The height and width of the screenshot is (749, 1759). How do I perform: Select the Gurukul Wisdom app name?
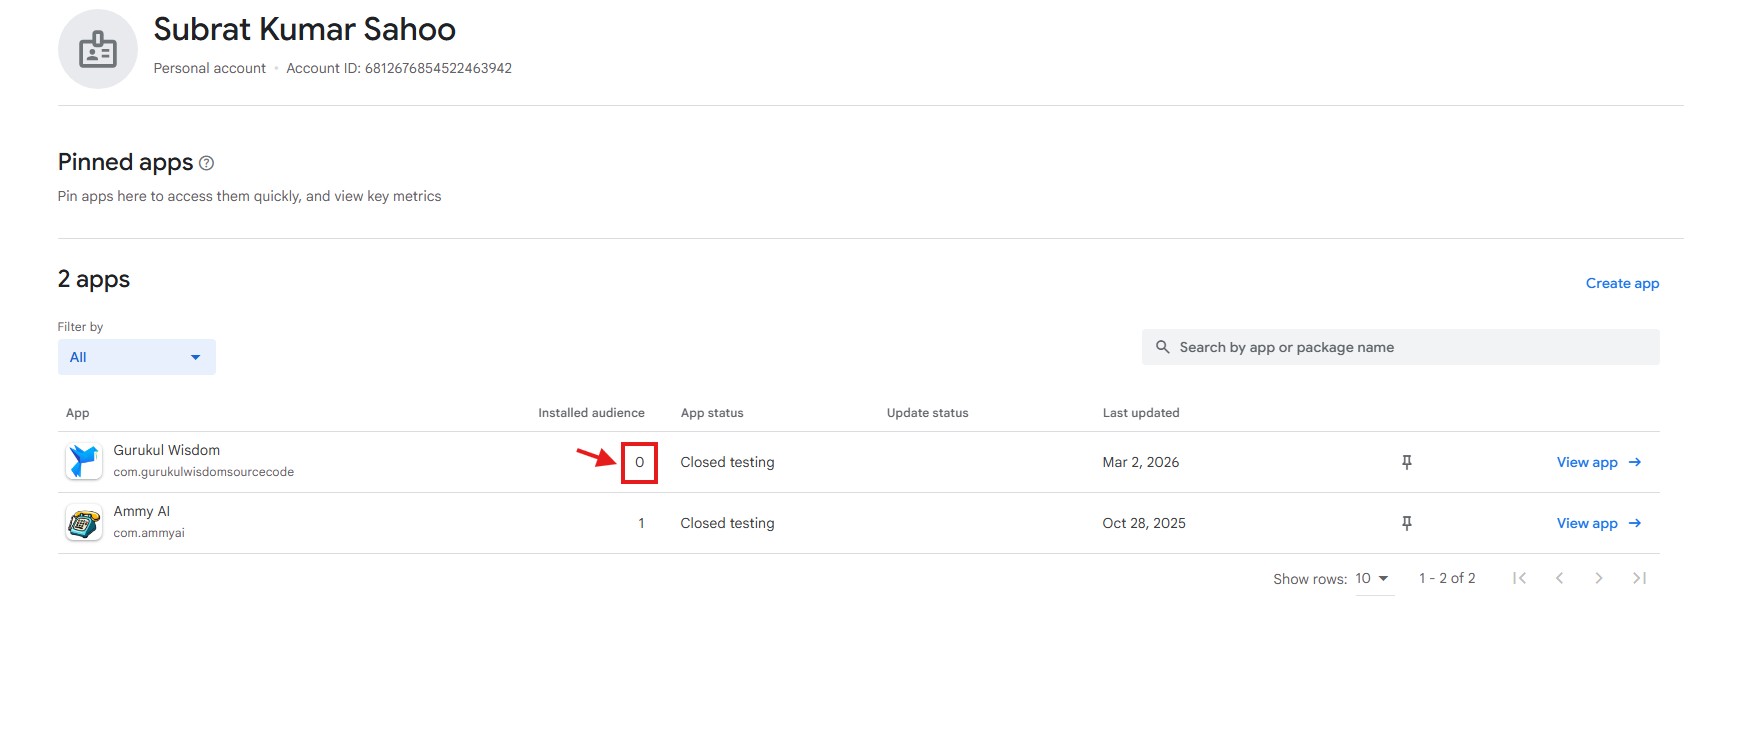(167, 450)
